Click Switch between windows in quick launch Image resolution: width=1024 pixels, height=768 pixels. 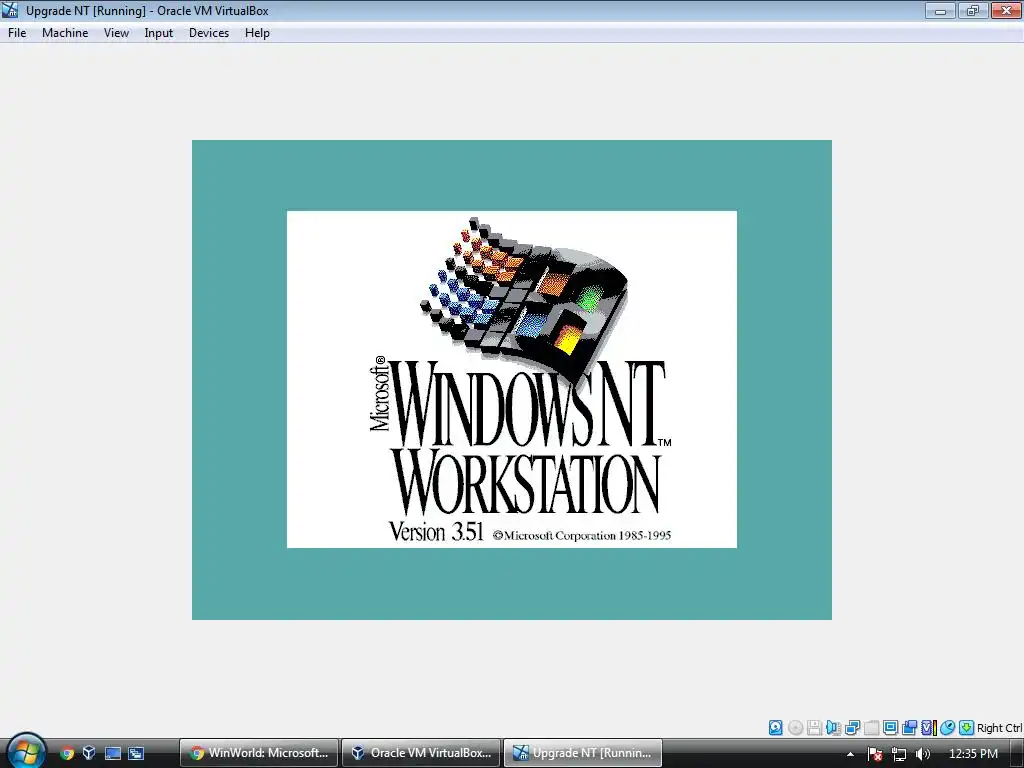coord(136,753)
